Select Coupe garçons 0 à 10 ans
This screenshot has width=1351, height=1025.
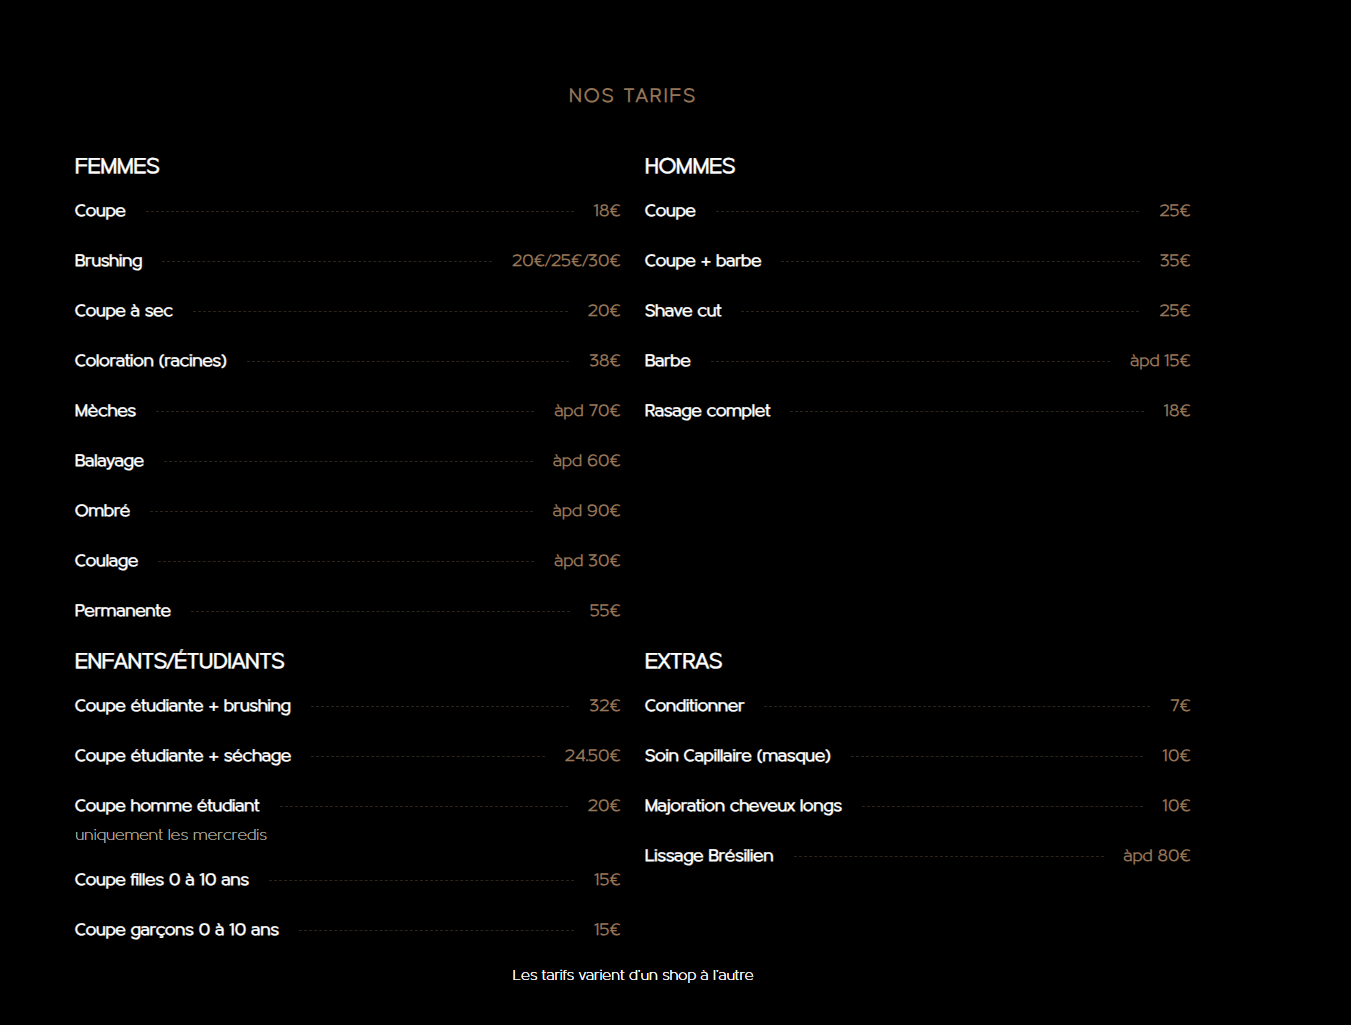click(176, 930)
